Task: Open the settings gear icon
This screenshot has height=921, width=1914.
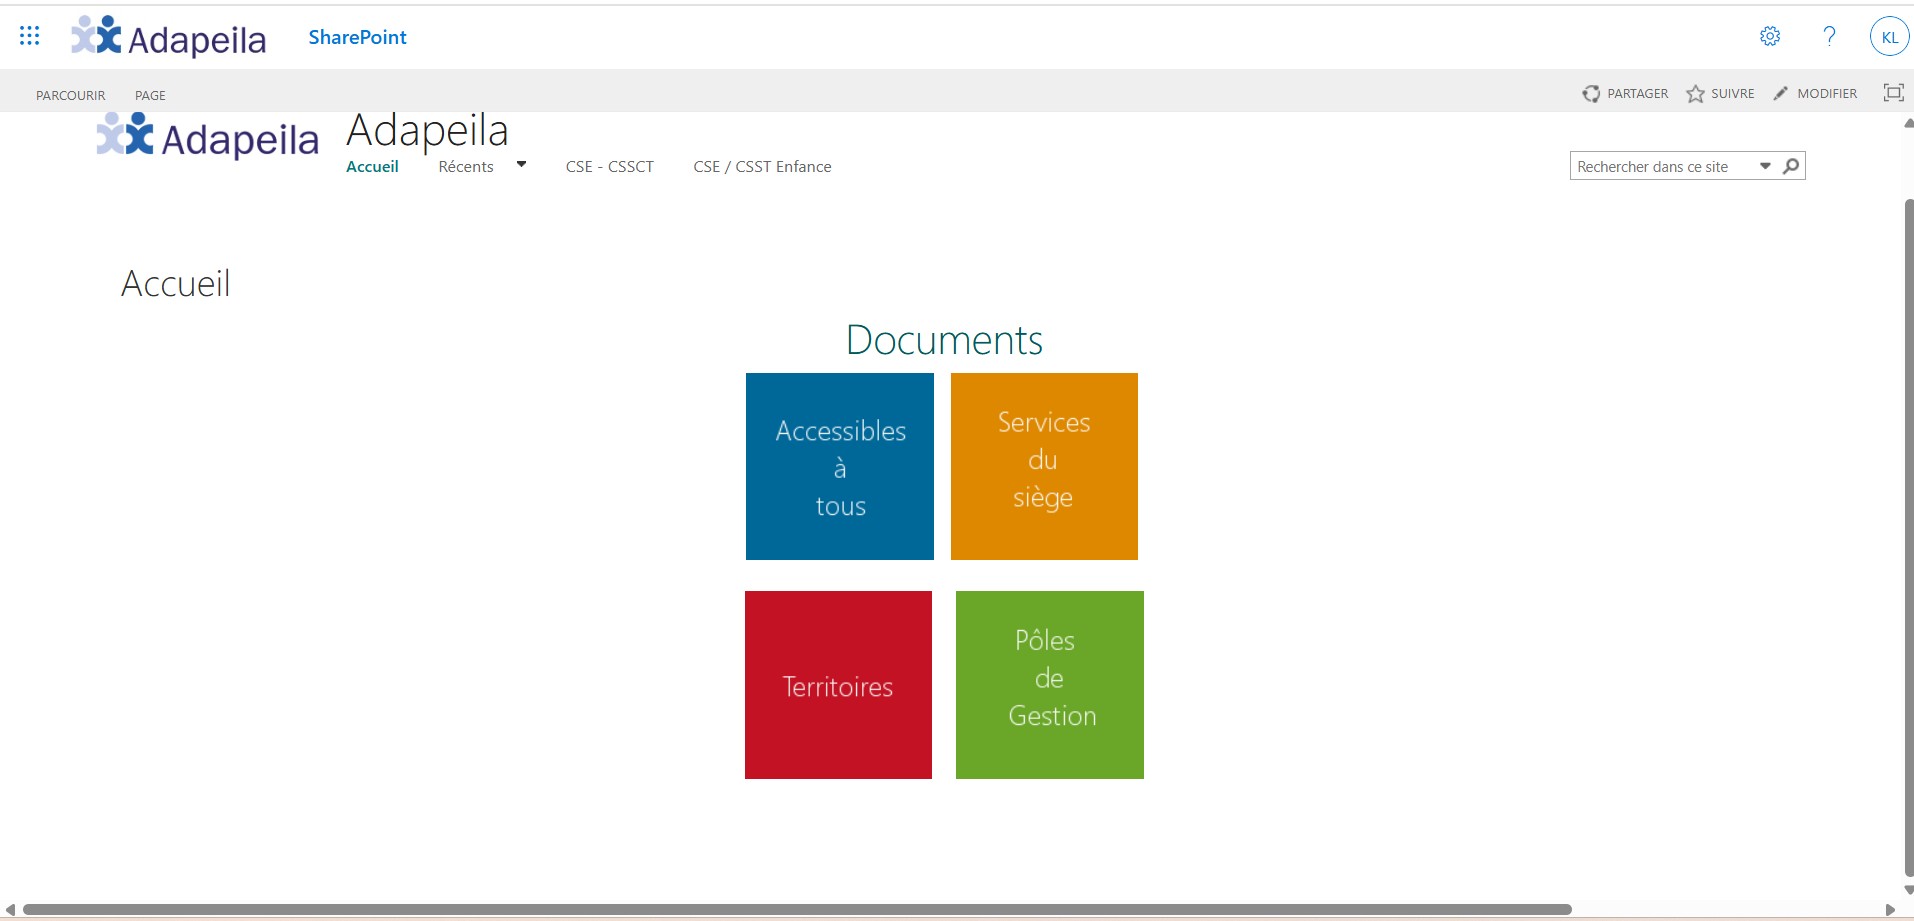Action: [1770, 37]
